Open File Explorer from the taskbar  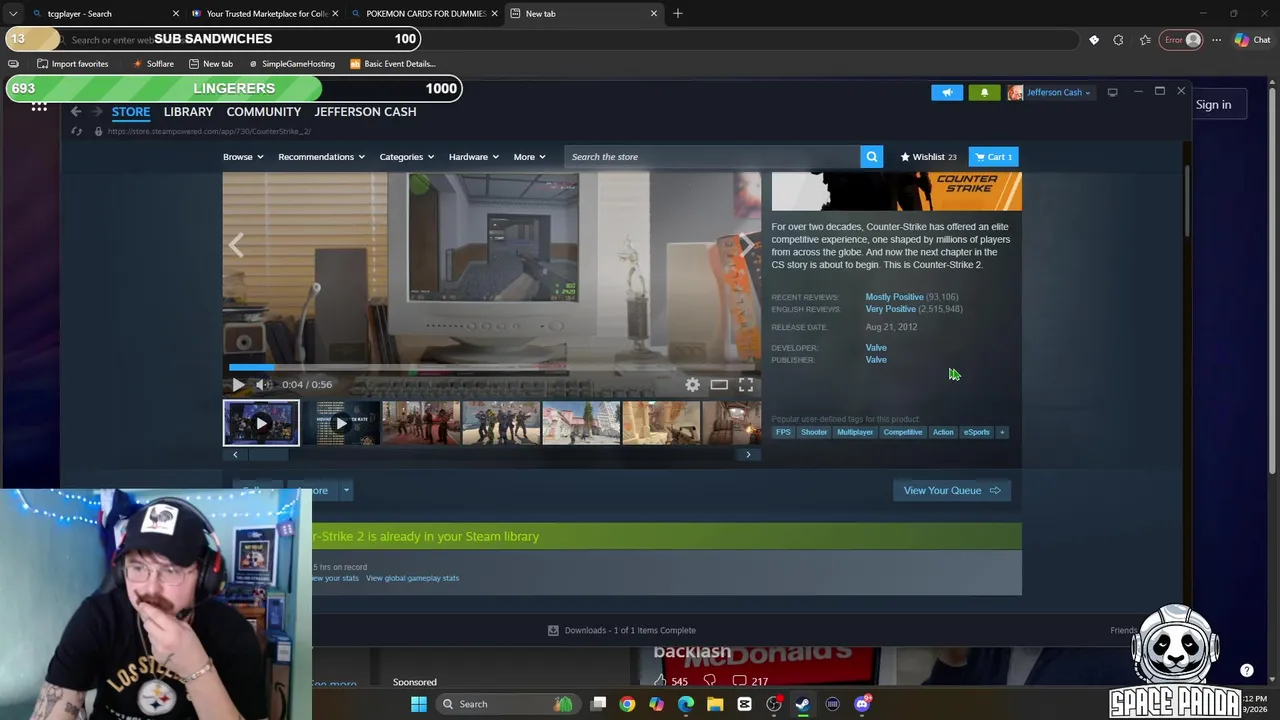tap(715, 704)
